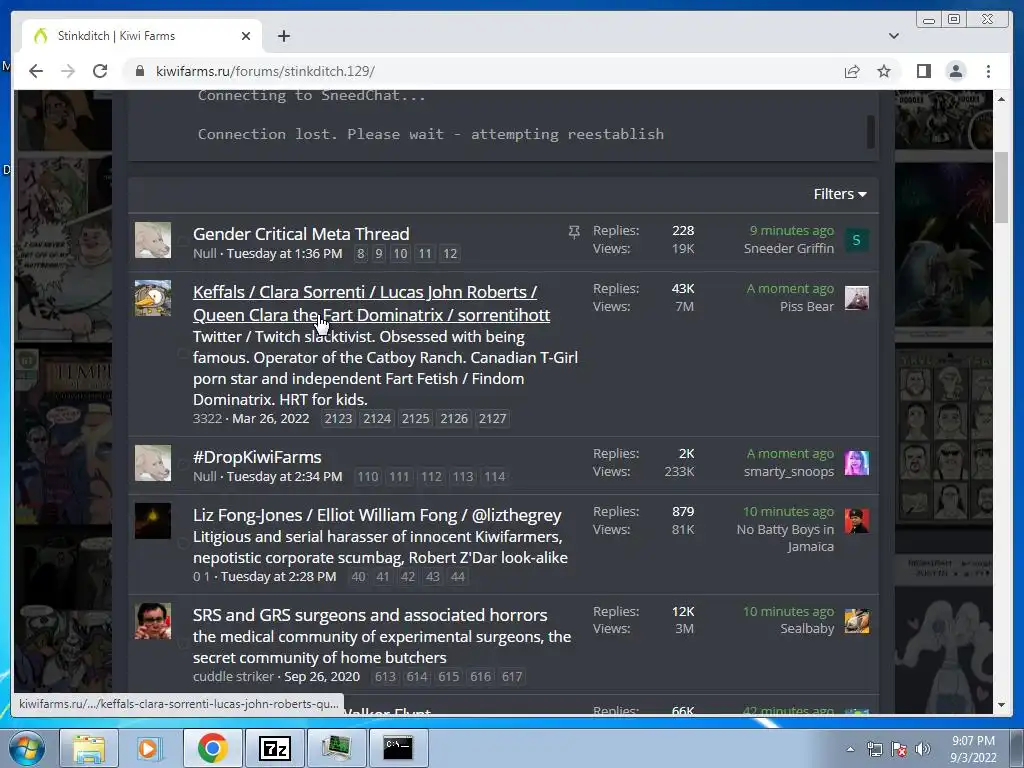Click the volume speaker tray icon
This screenshot has width=1024, height=768.
(923, 749)
